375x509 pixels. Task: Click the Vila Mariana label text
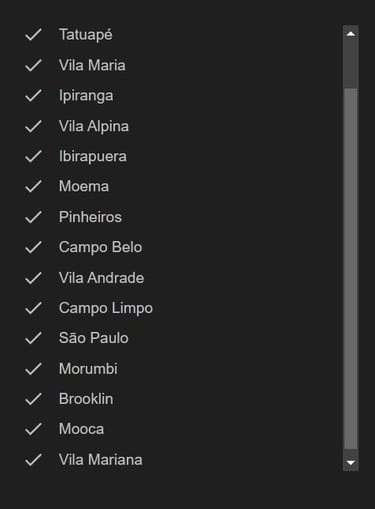click(x=101, y=460)
